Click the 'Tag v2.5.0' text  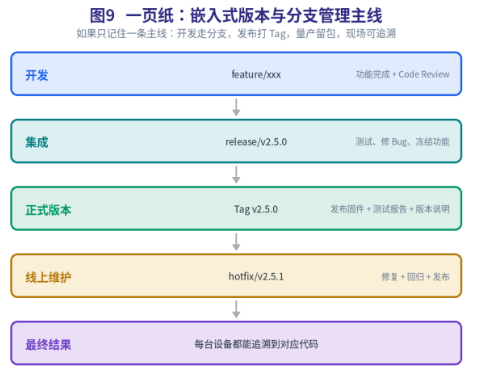point(256,209)
